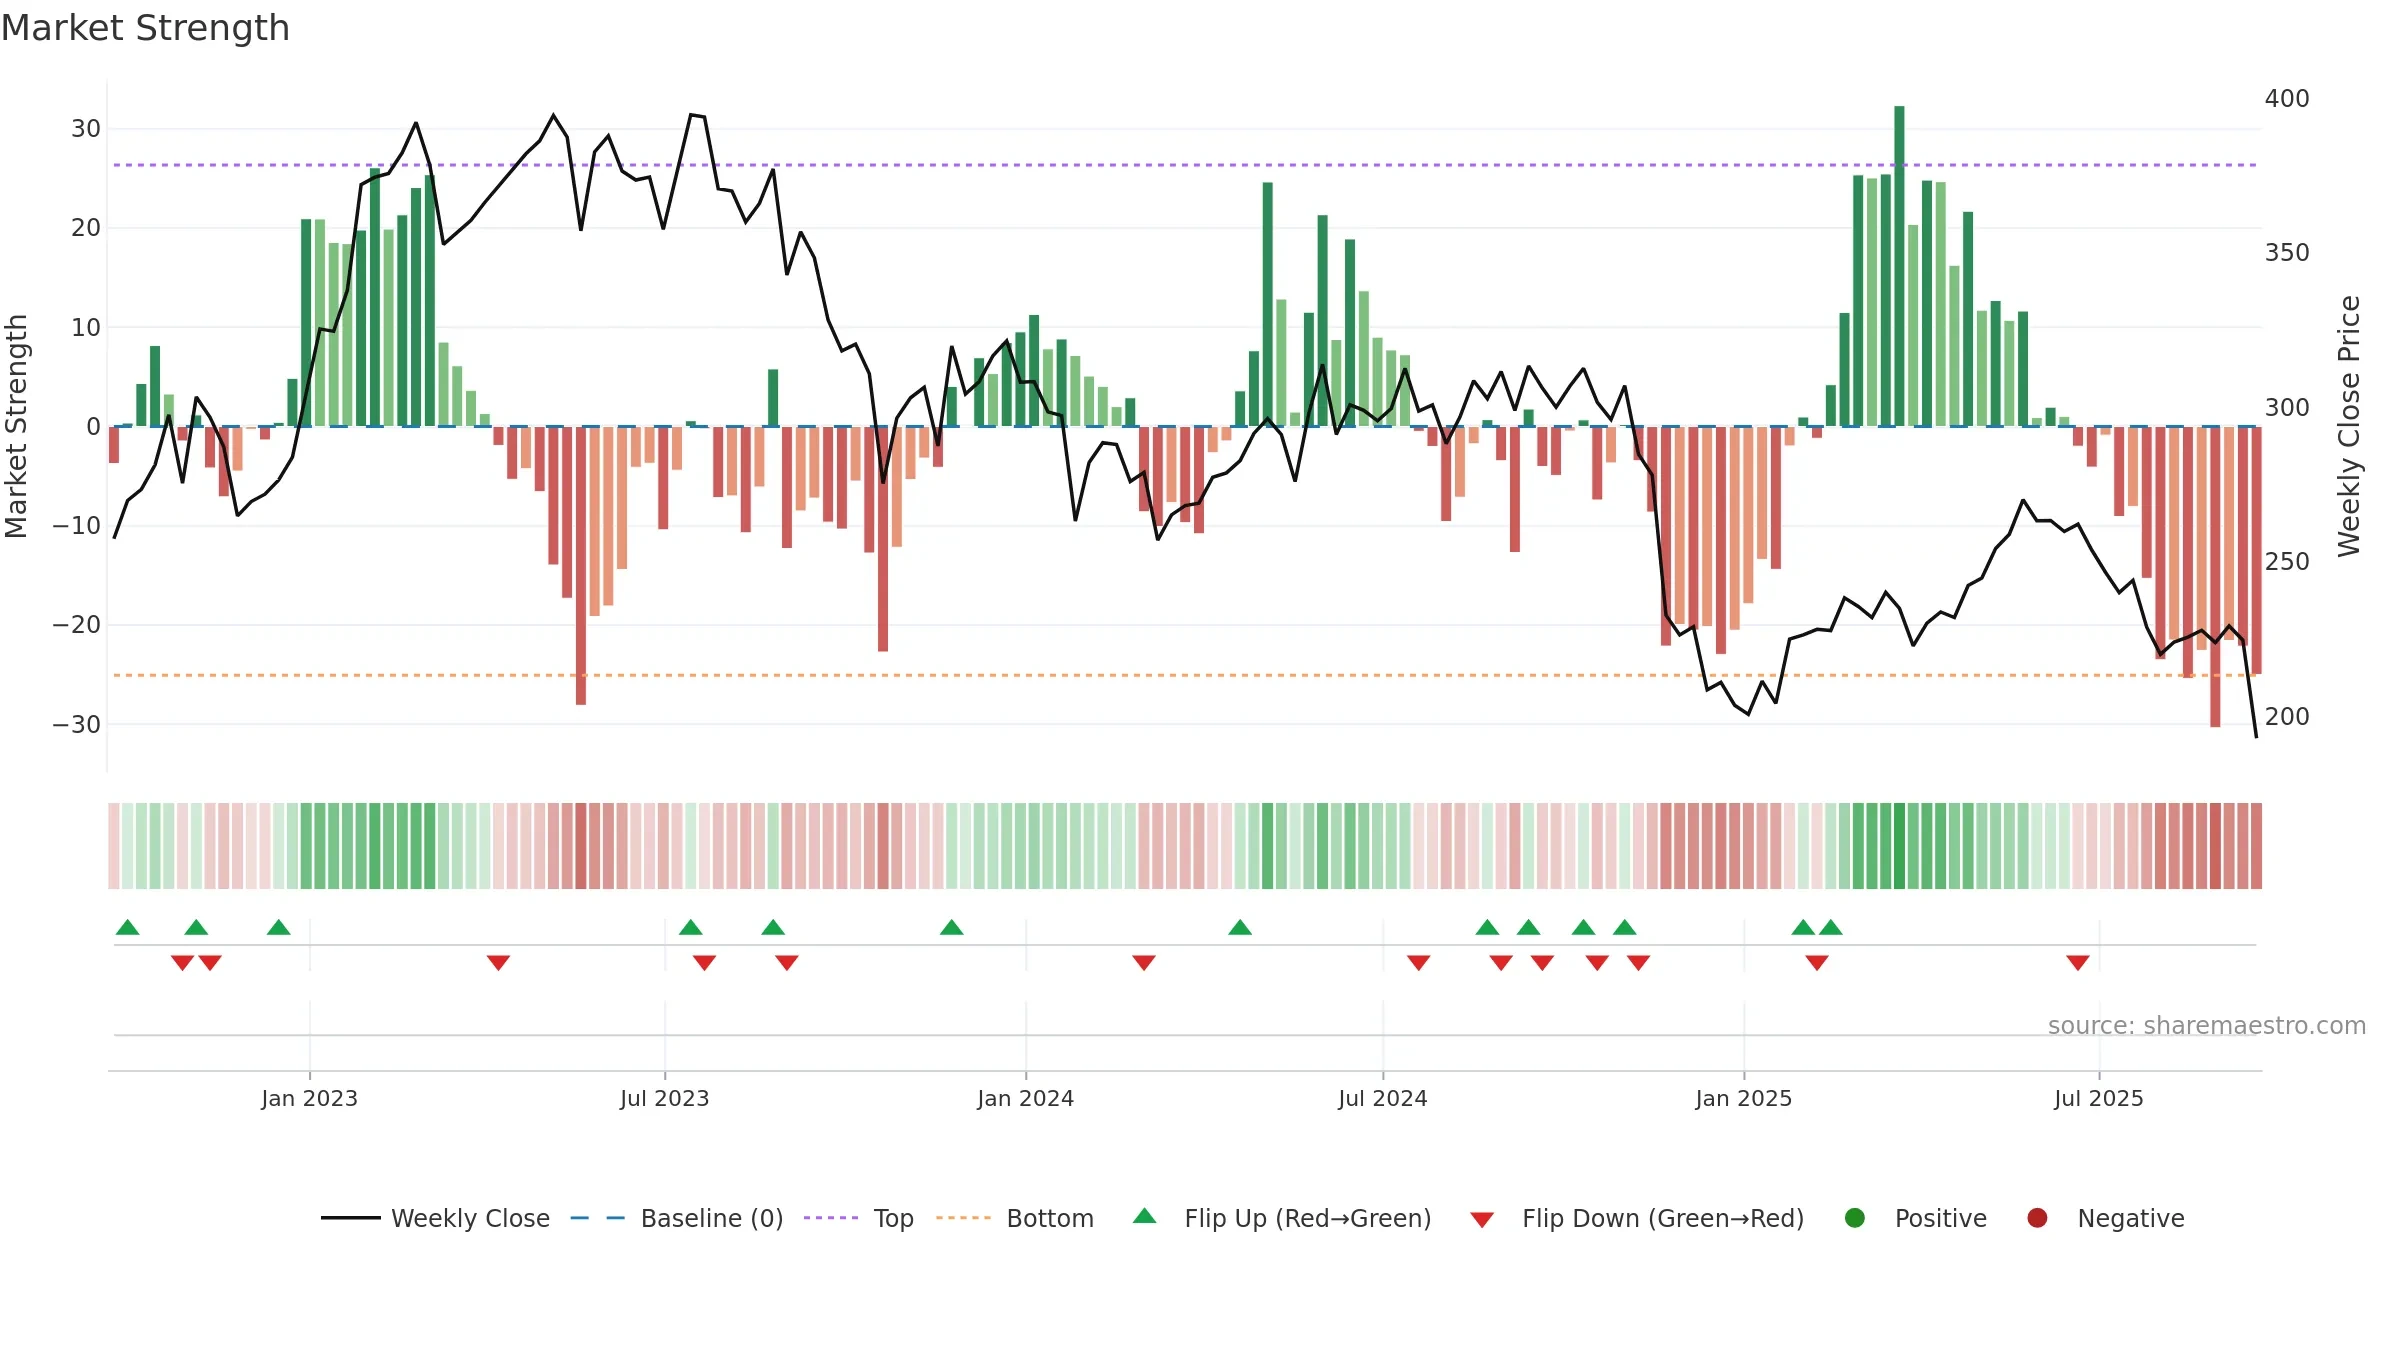Image resolution: width=2400 pixels, height=1350 pixels.
Task: Click the 200 tick on right price axis
Action: click(2287, 717)
